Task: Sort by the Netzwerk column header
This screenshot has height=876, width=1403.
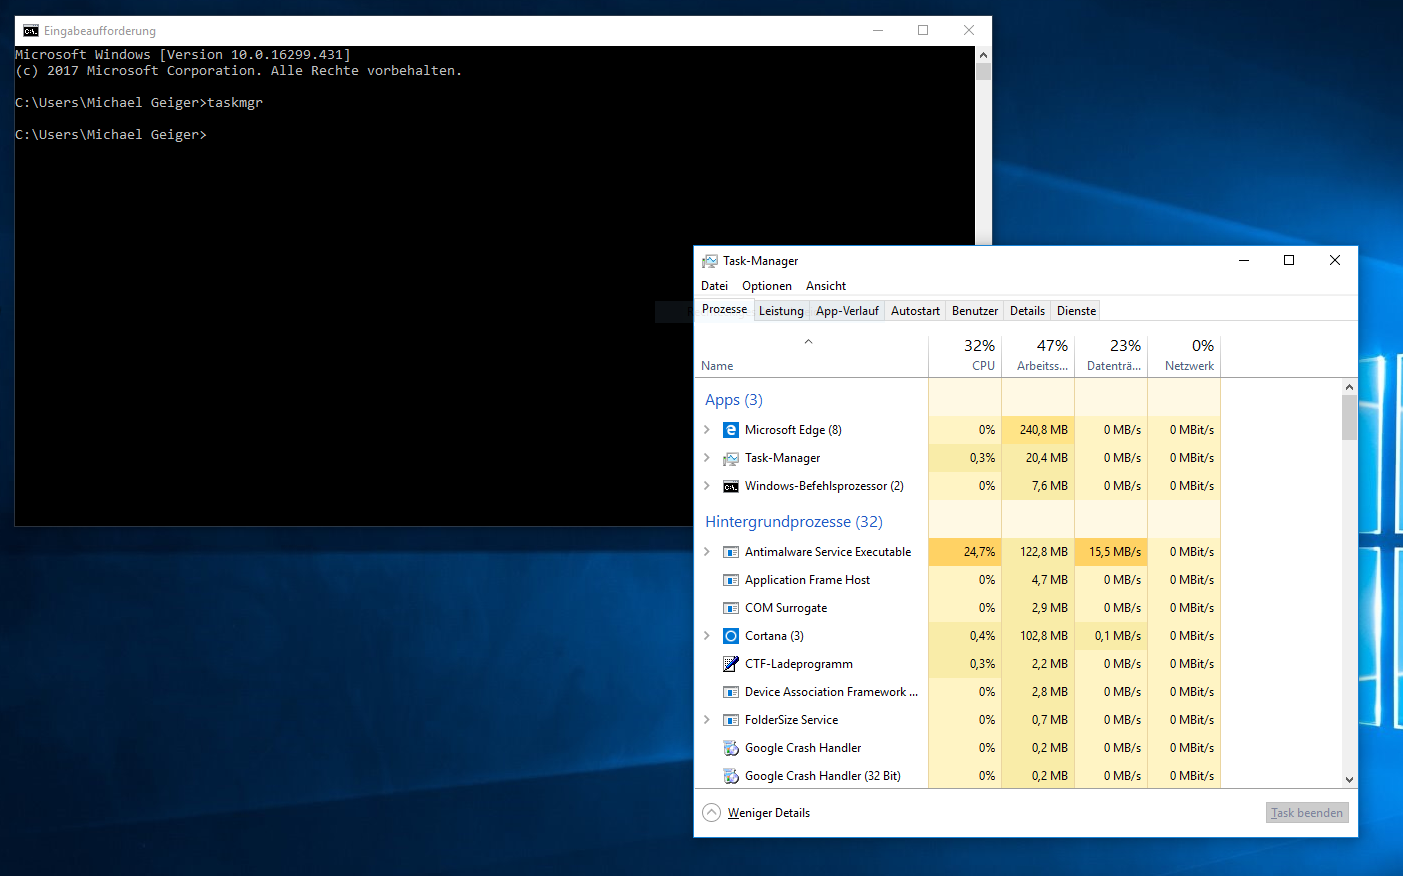Action: 1184,356
